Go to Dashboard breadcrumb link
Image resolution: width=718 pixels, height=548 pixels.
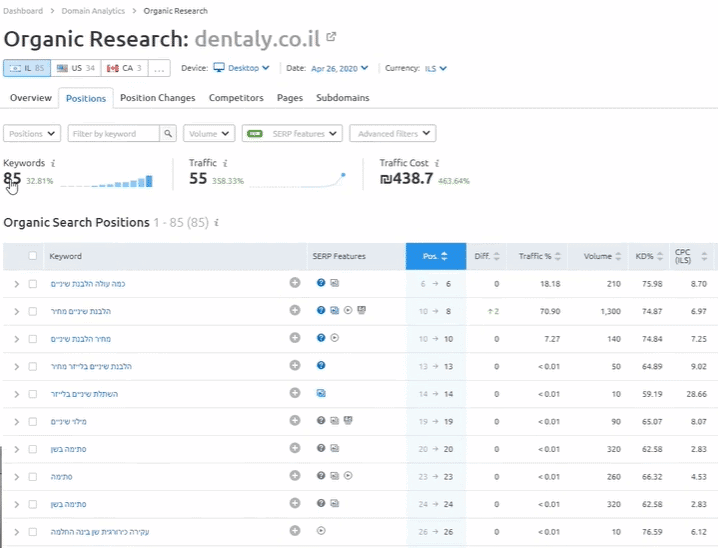23,11
